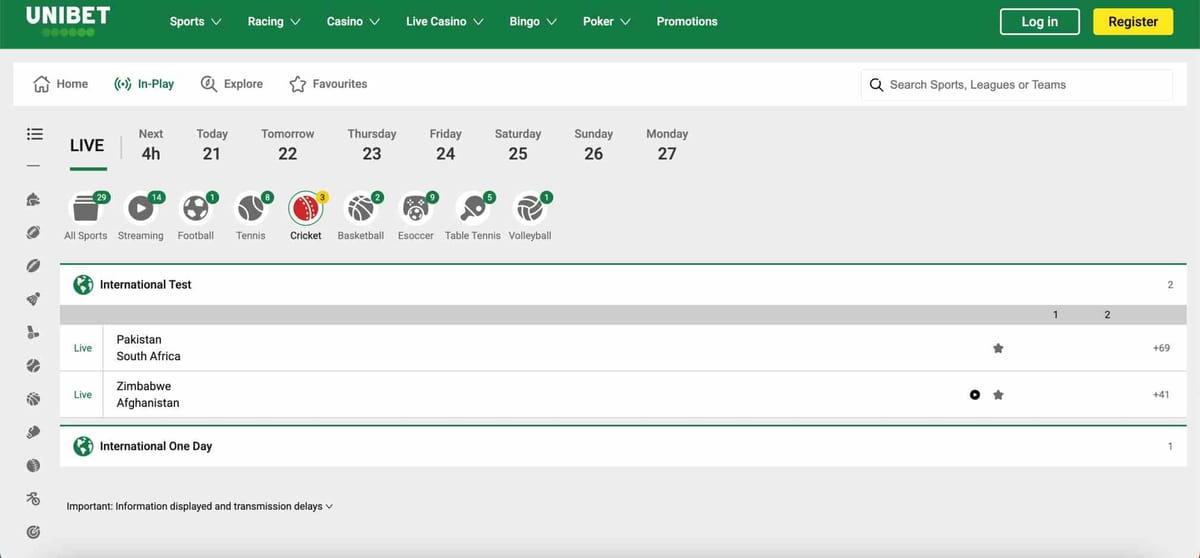Choose the Esoccer sport filter

tap(416, 215)
